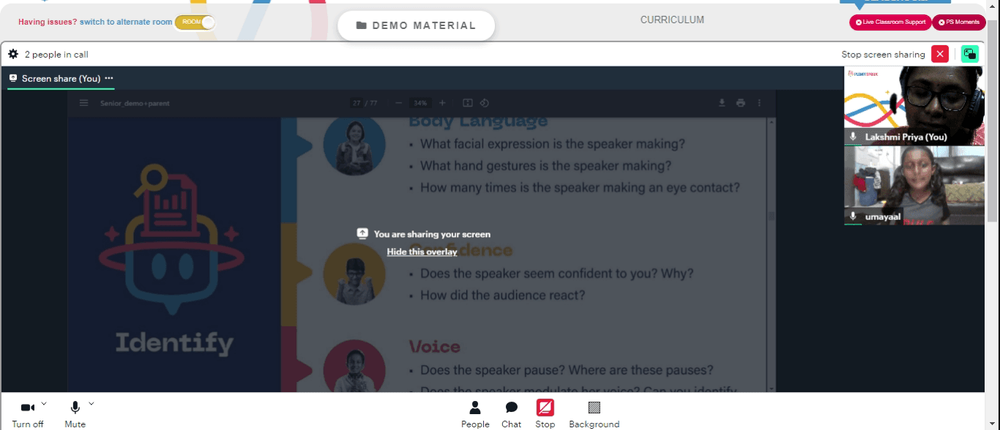Open PDF viewer more actions menu
This screenshot has height=430, width=1000.
click(x=759, y=103)
